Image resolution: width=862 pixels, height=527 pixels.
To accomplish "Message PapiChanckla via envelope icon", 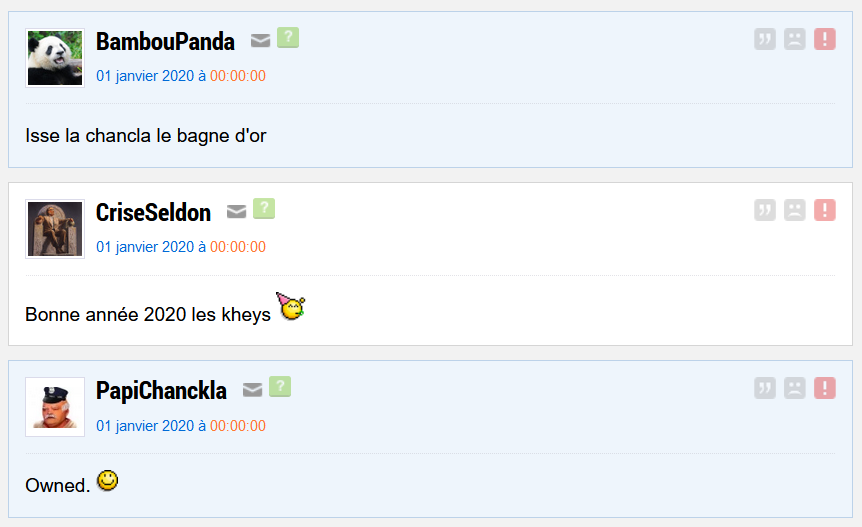I will [x=252, y=390].
